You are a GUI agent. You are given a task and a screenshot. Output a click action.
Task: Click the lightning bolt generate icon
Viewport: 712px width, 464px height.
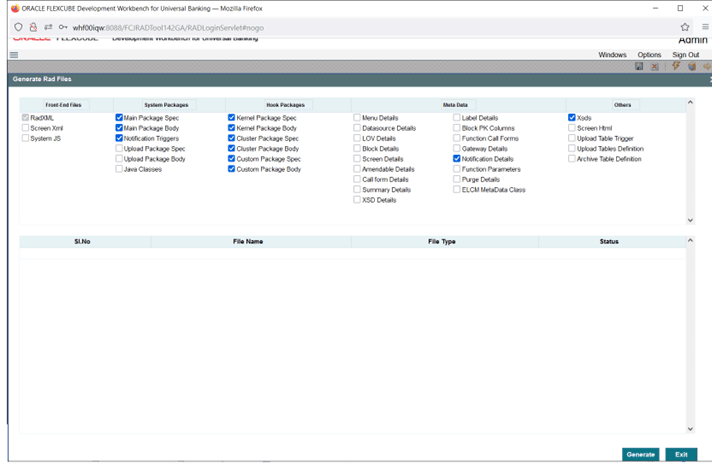(676, 66)
